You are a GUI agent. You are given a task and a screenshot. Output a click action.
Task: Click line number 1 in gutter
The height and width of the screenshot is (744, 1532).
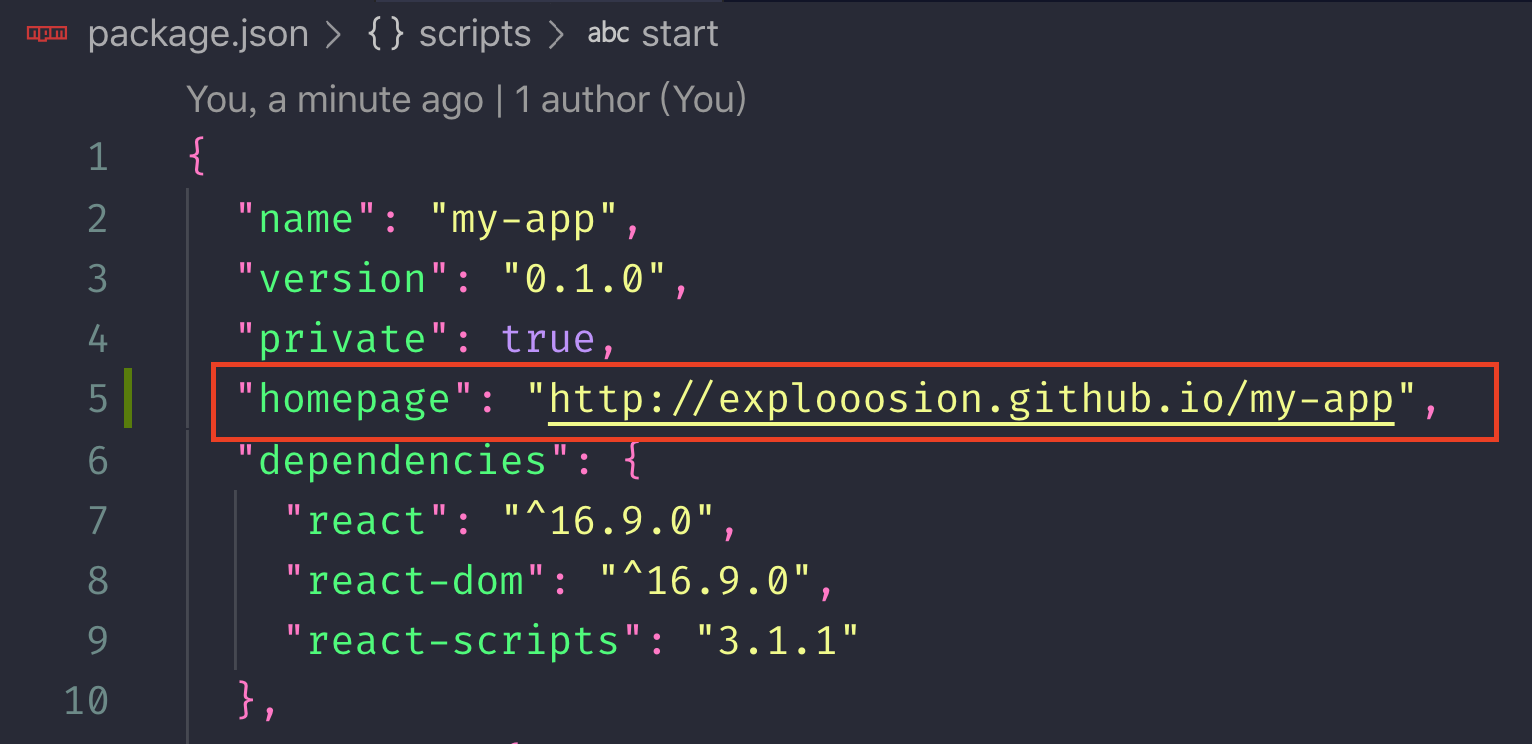click(97, 158)
